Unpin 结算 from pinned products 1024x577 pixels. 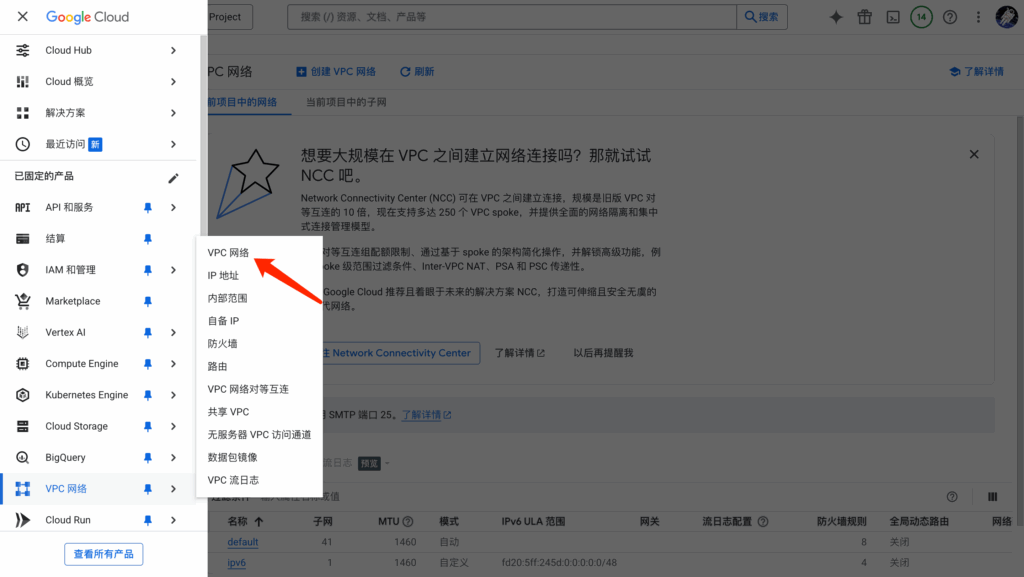click(148, 239)
